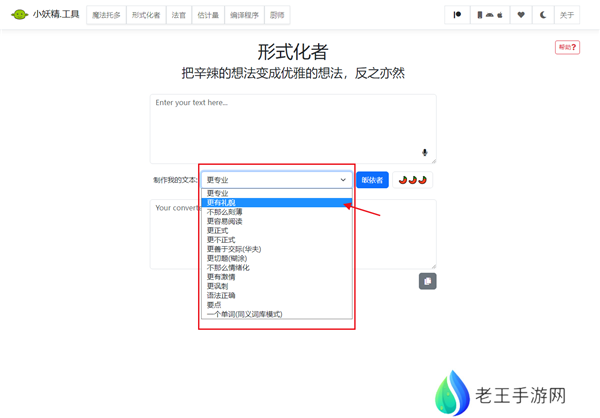
Task: Collapse the 更专业 style dropdown
Action: tap(276, 180)
